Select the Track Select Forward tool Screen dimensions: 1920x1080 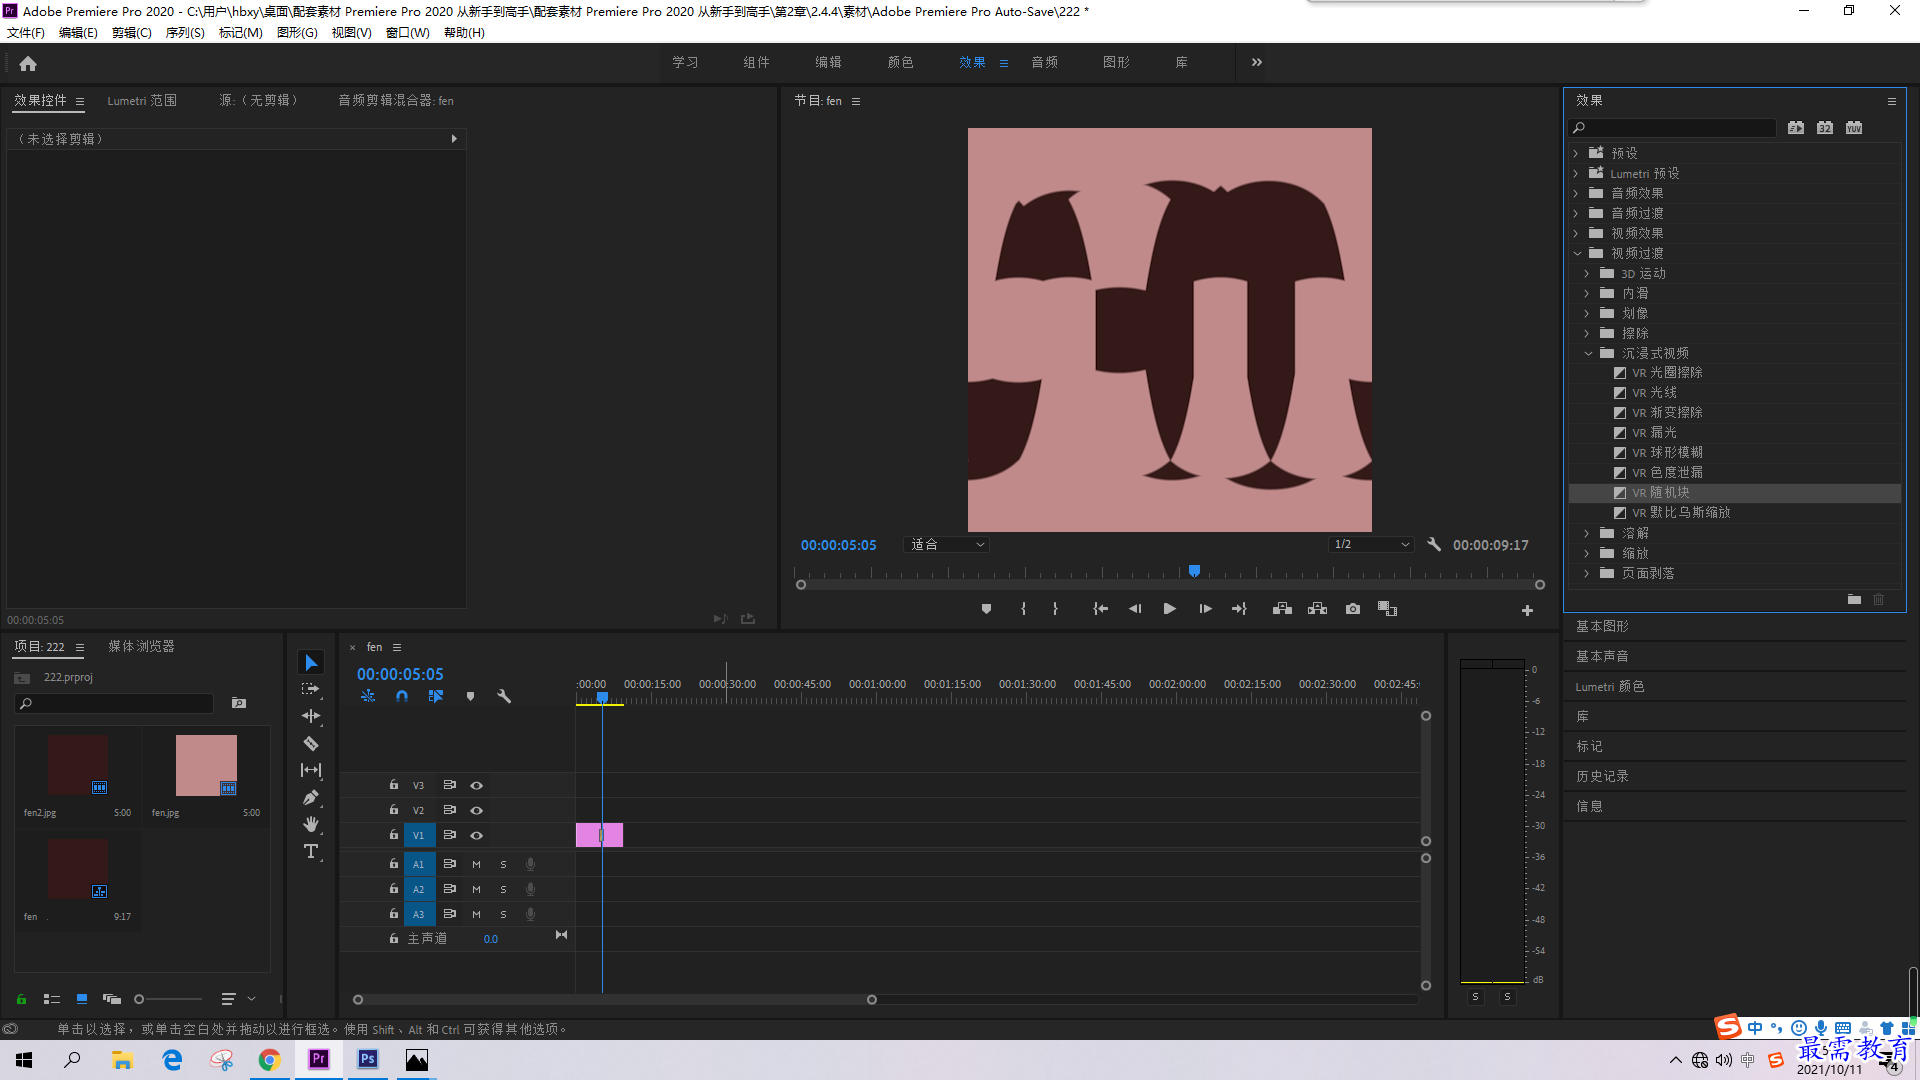[x=311, y=689]
